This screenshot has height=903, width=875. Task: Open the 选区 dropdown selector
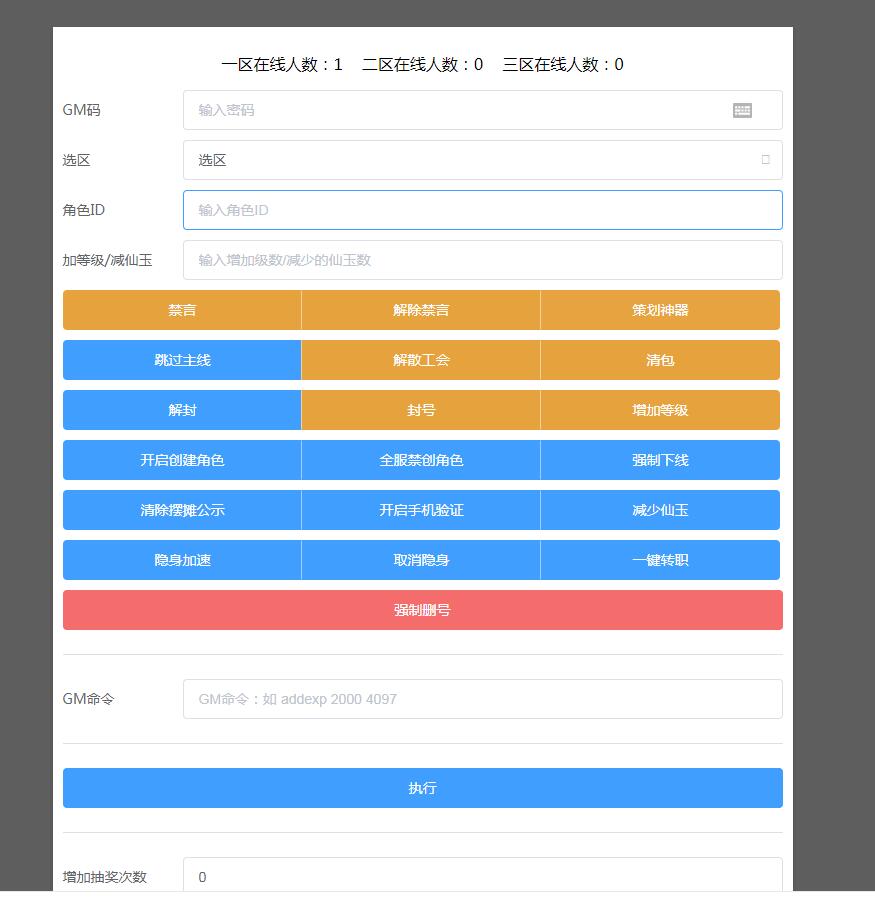(x=482, y=160)
